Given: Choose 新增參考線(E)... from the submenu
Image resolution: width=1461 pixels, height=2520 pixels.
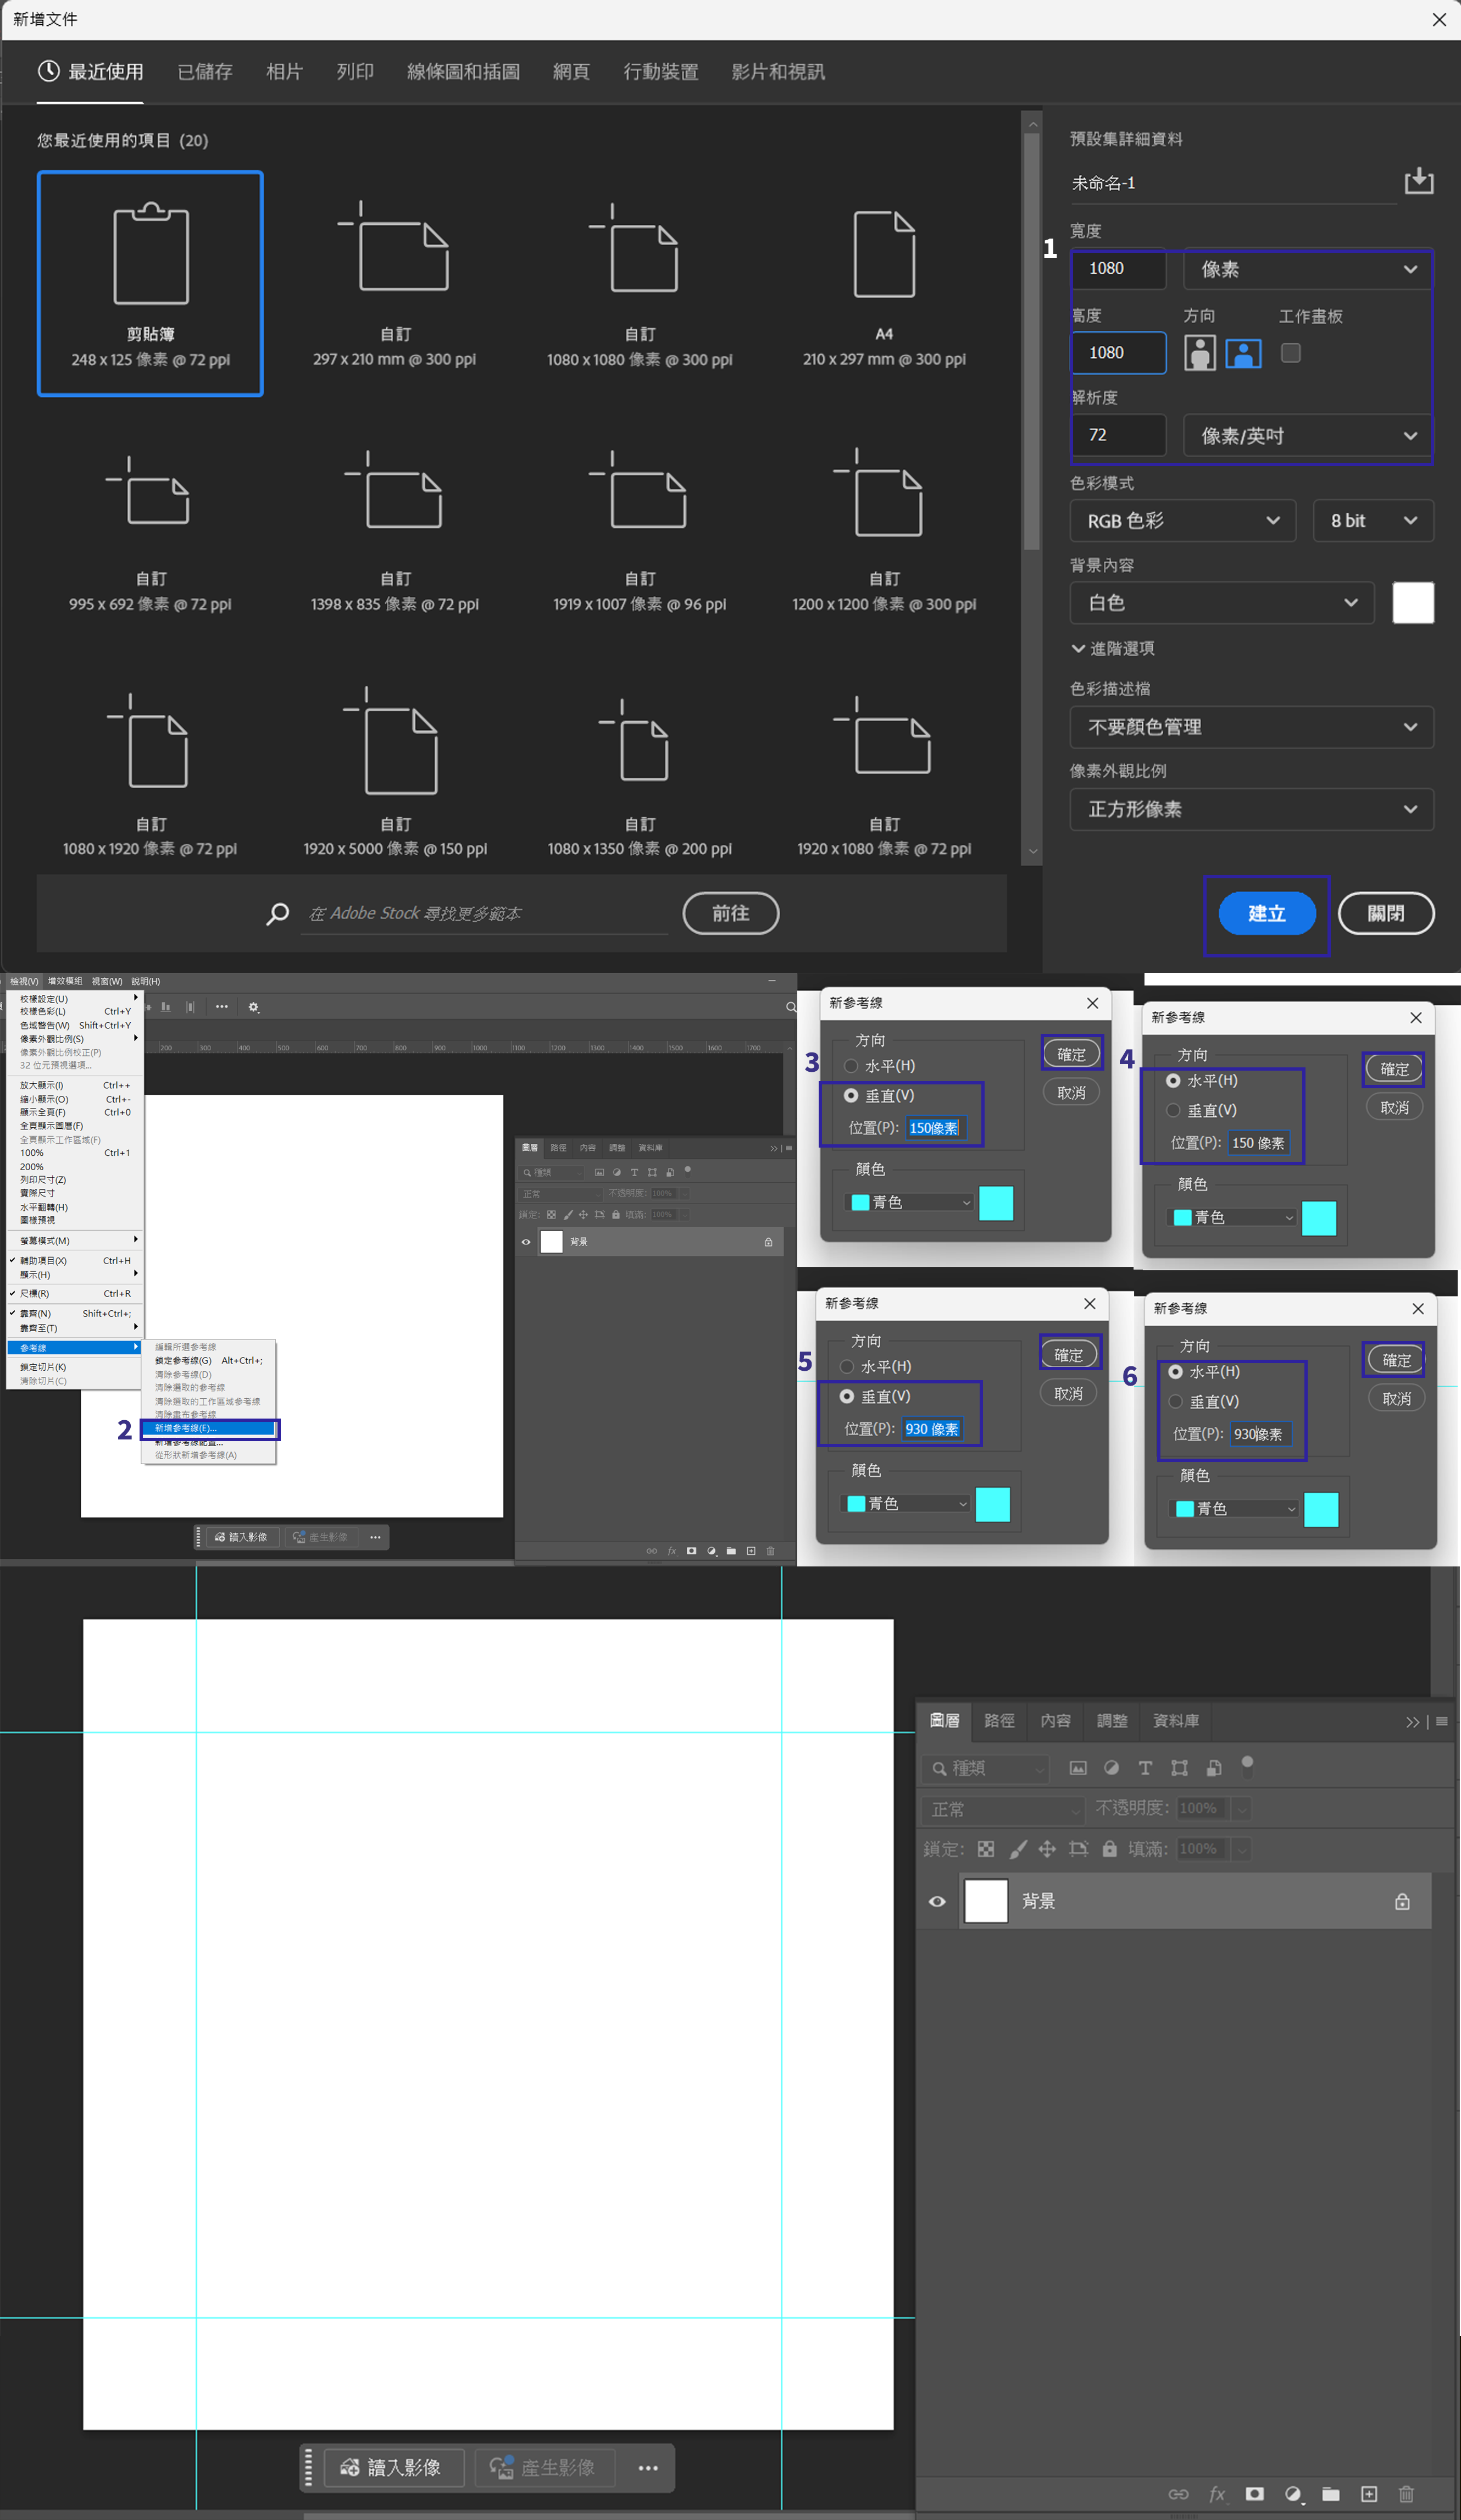Looking at the screenshot, I should coord(209,1428).
